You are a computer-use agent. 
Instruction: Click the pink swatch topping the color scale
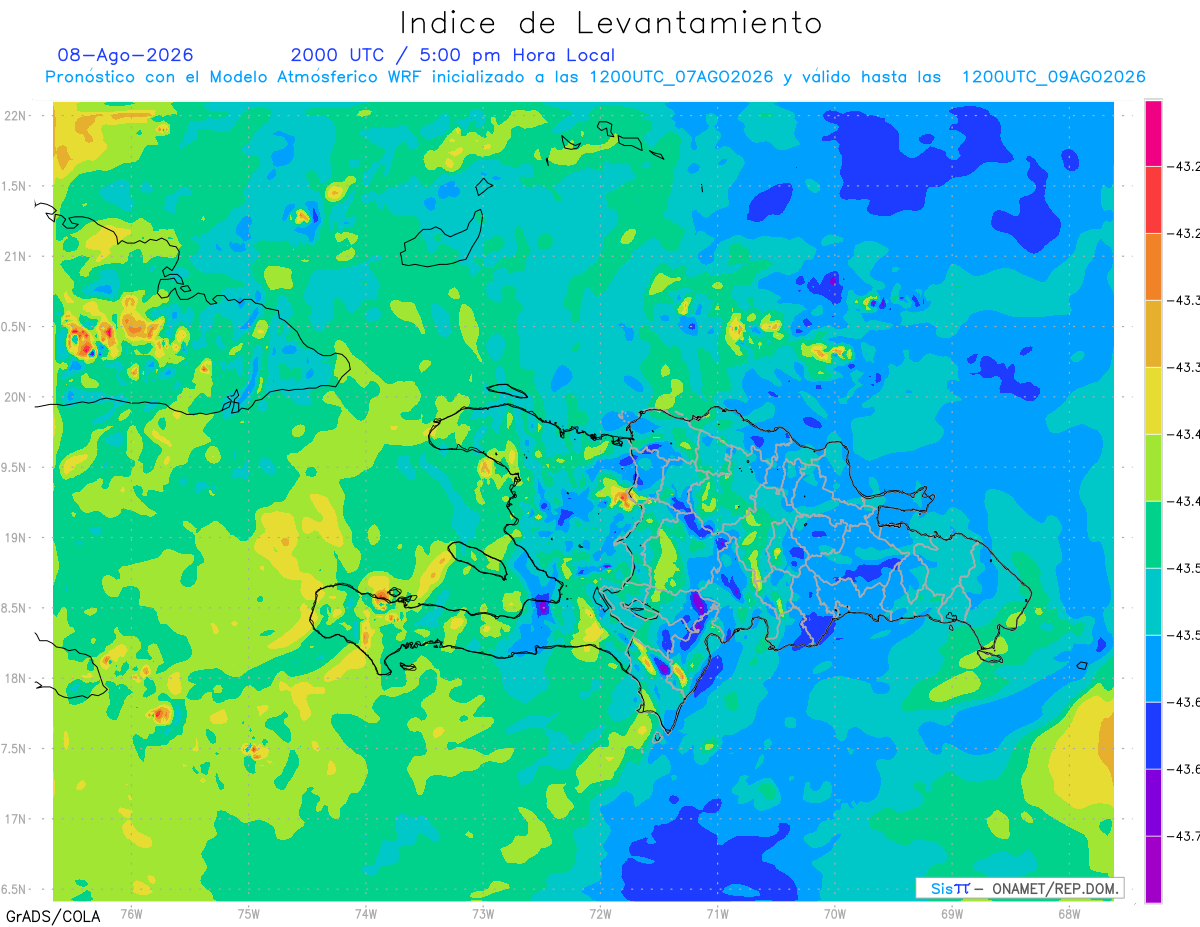pyautogui.click(x=1153, y=133)
